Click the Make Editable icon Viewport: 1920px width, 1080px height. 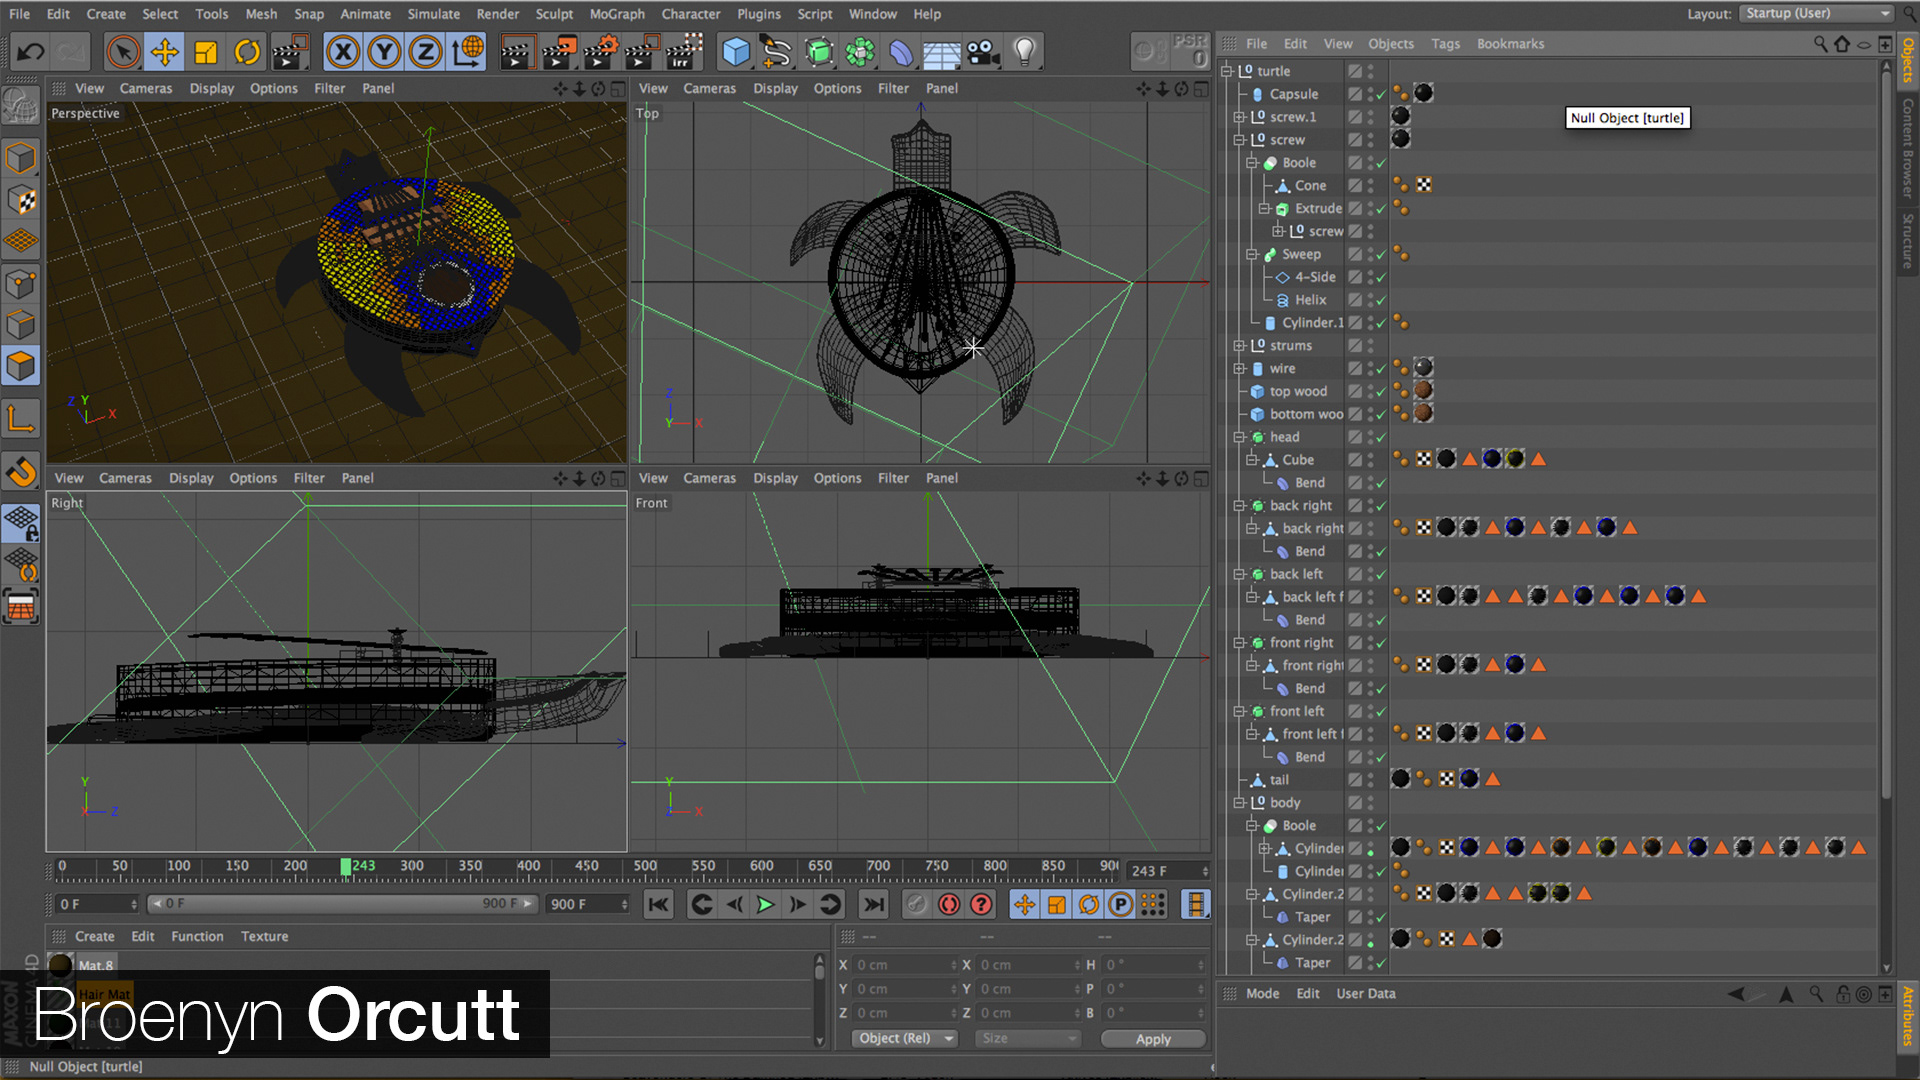20,105
